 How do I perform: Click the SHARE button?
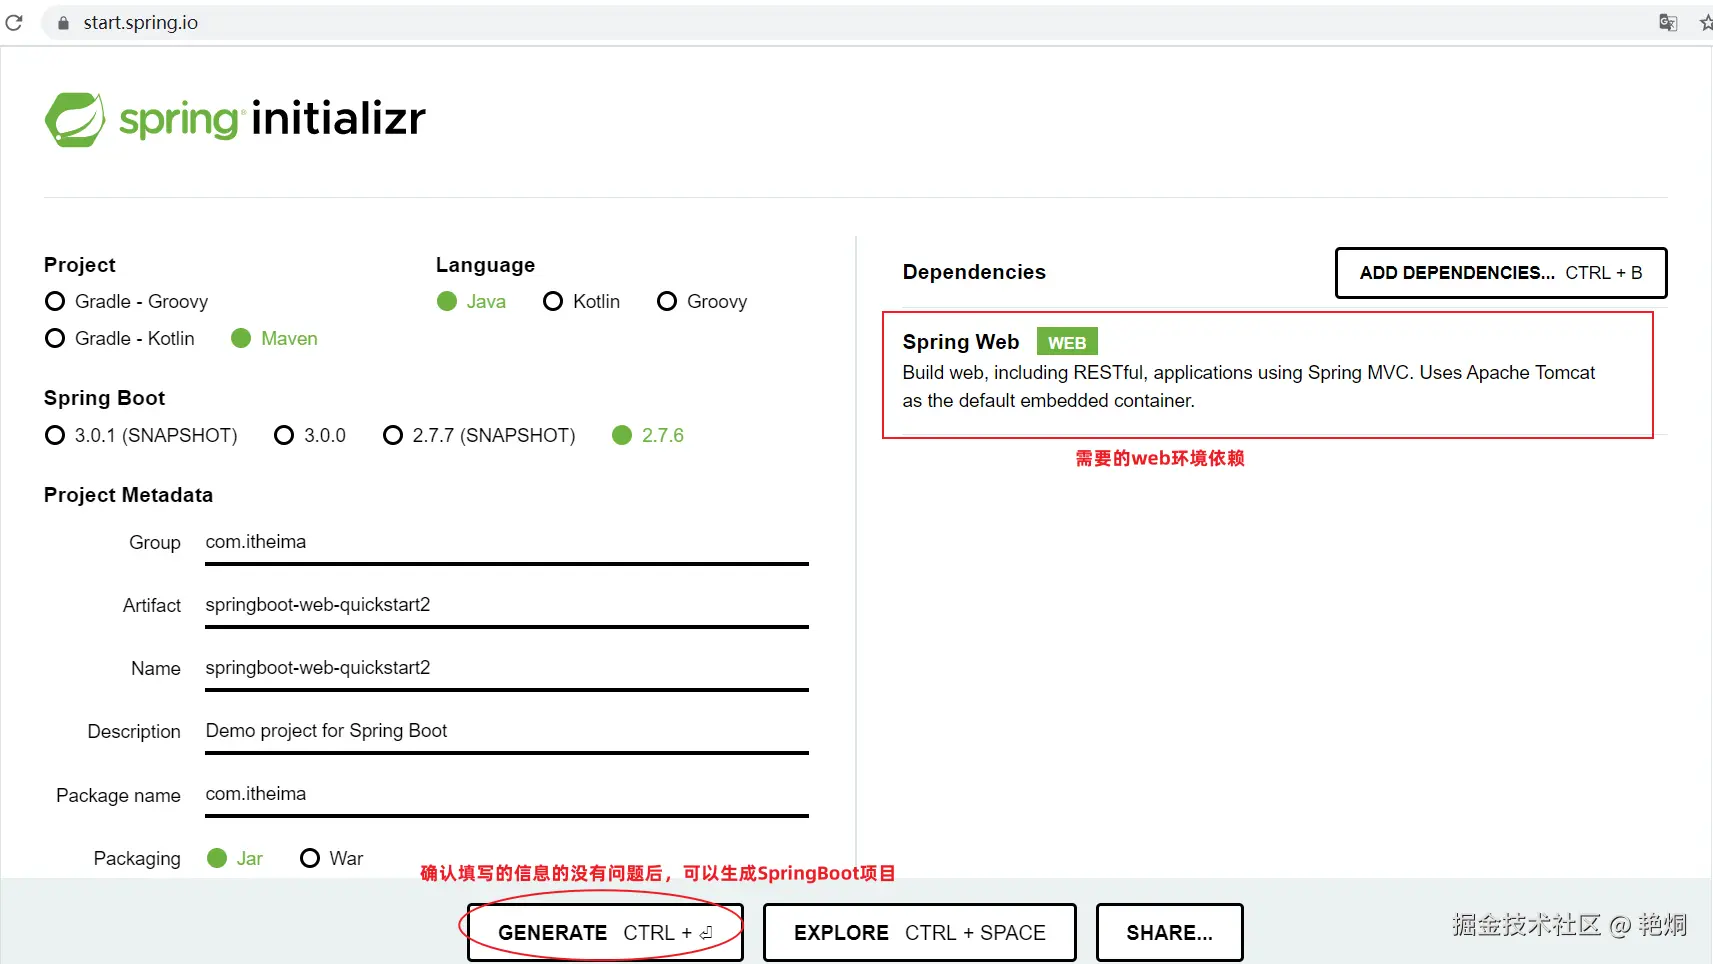[1170, 932]
